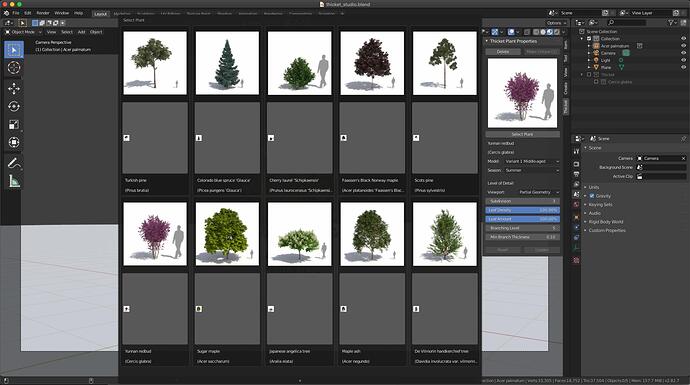Open the viewport Add menu
This screenshot has width=690, height=385.
pos(81,32)
